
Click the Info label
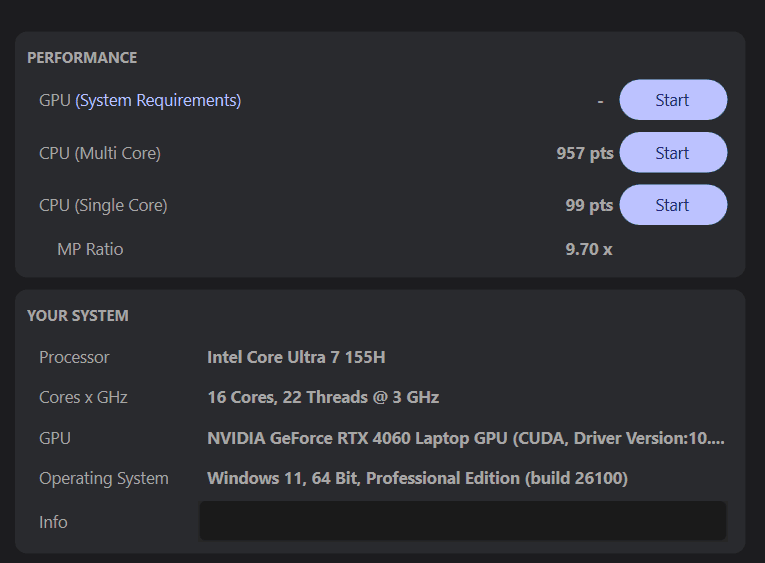point(53,522)
